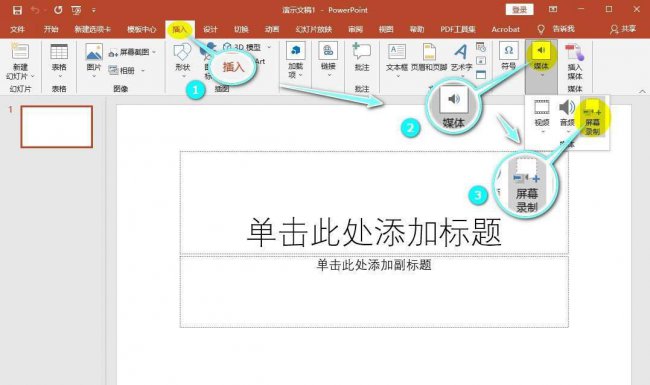Screen dimensions: 650x385
Task: Open ribbon display options in title bar
Action: click(x=553, y=9)
